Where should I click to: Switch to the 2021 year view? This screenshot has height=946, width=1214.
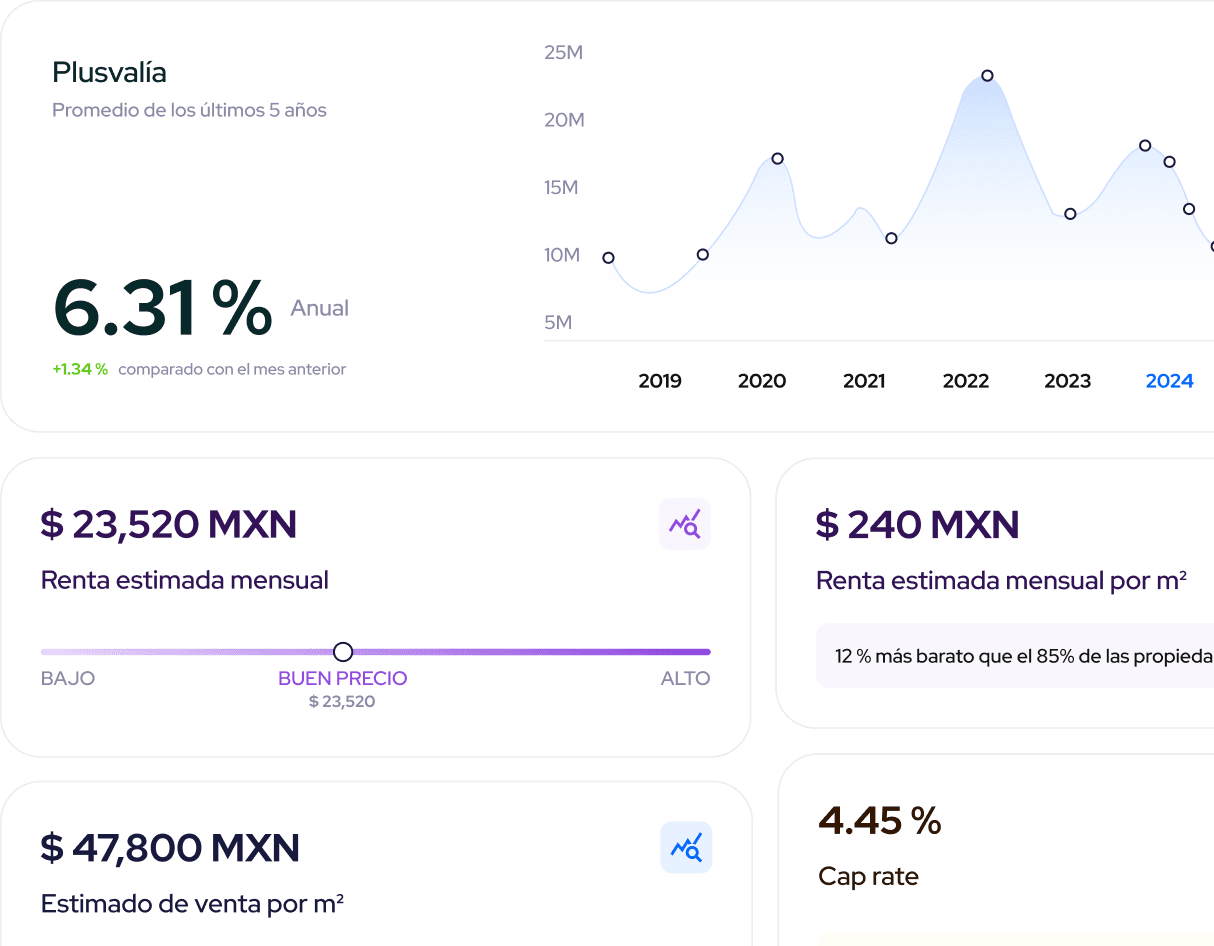coord(864,381)
